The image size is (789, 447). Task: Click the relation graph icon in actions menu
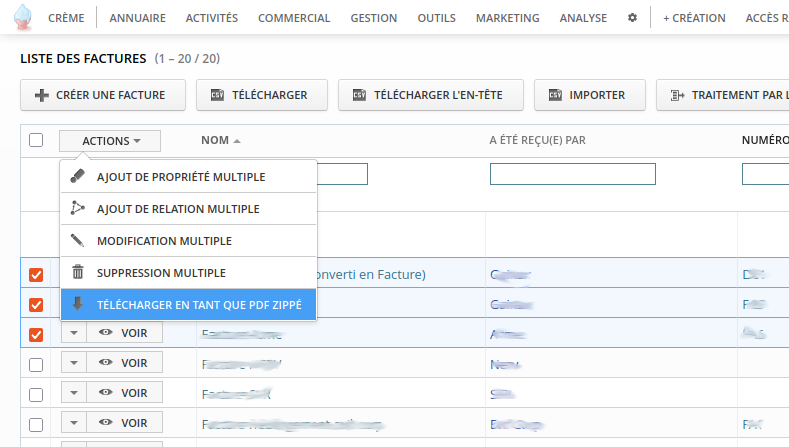[x=78, y=209]
